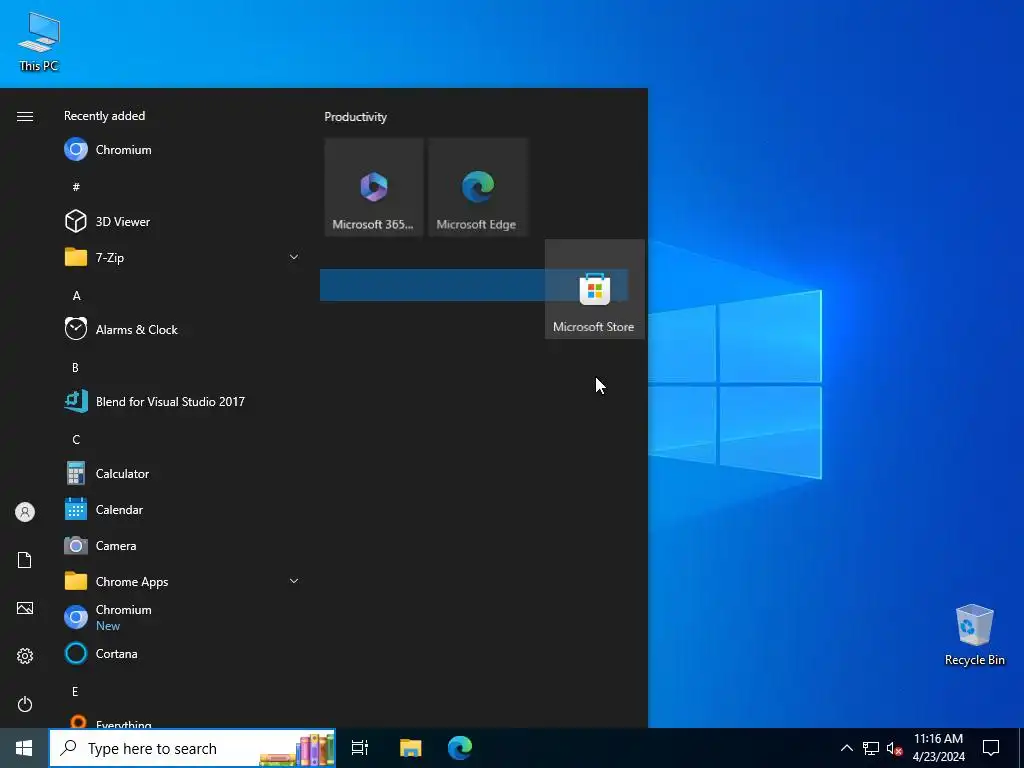Open Settings gear in Start sidebar
This screenshot has width=1024, height=768.
pyautogui.click(x=25, y=656)
